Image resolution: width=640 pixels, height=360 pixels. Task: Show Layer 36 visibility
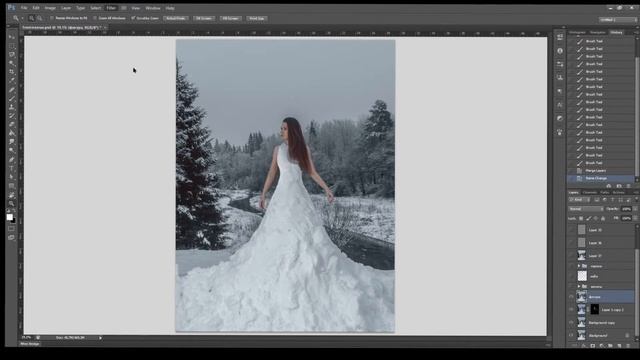pyautogui.click(x=571, y=243)
